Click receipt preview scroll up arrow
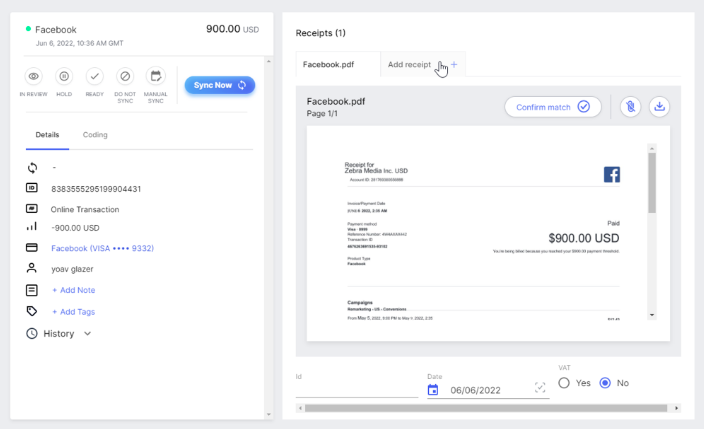This screenshot has height=429, width=704. pyautogui.click(x=652, y=148)
